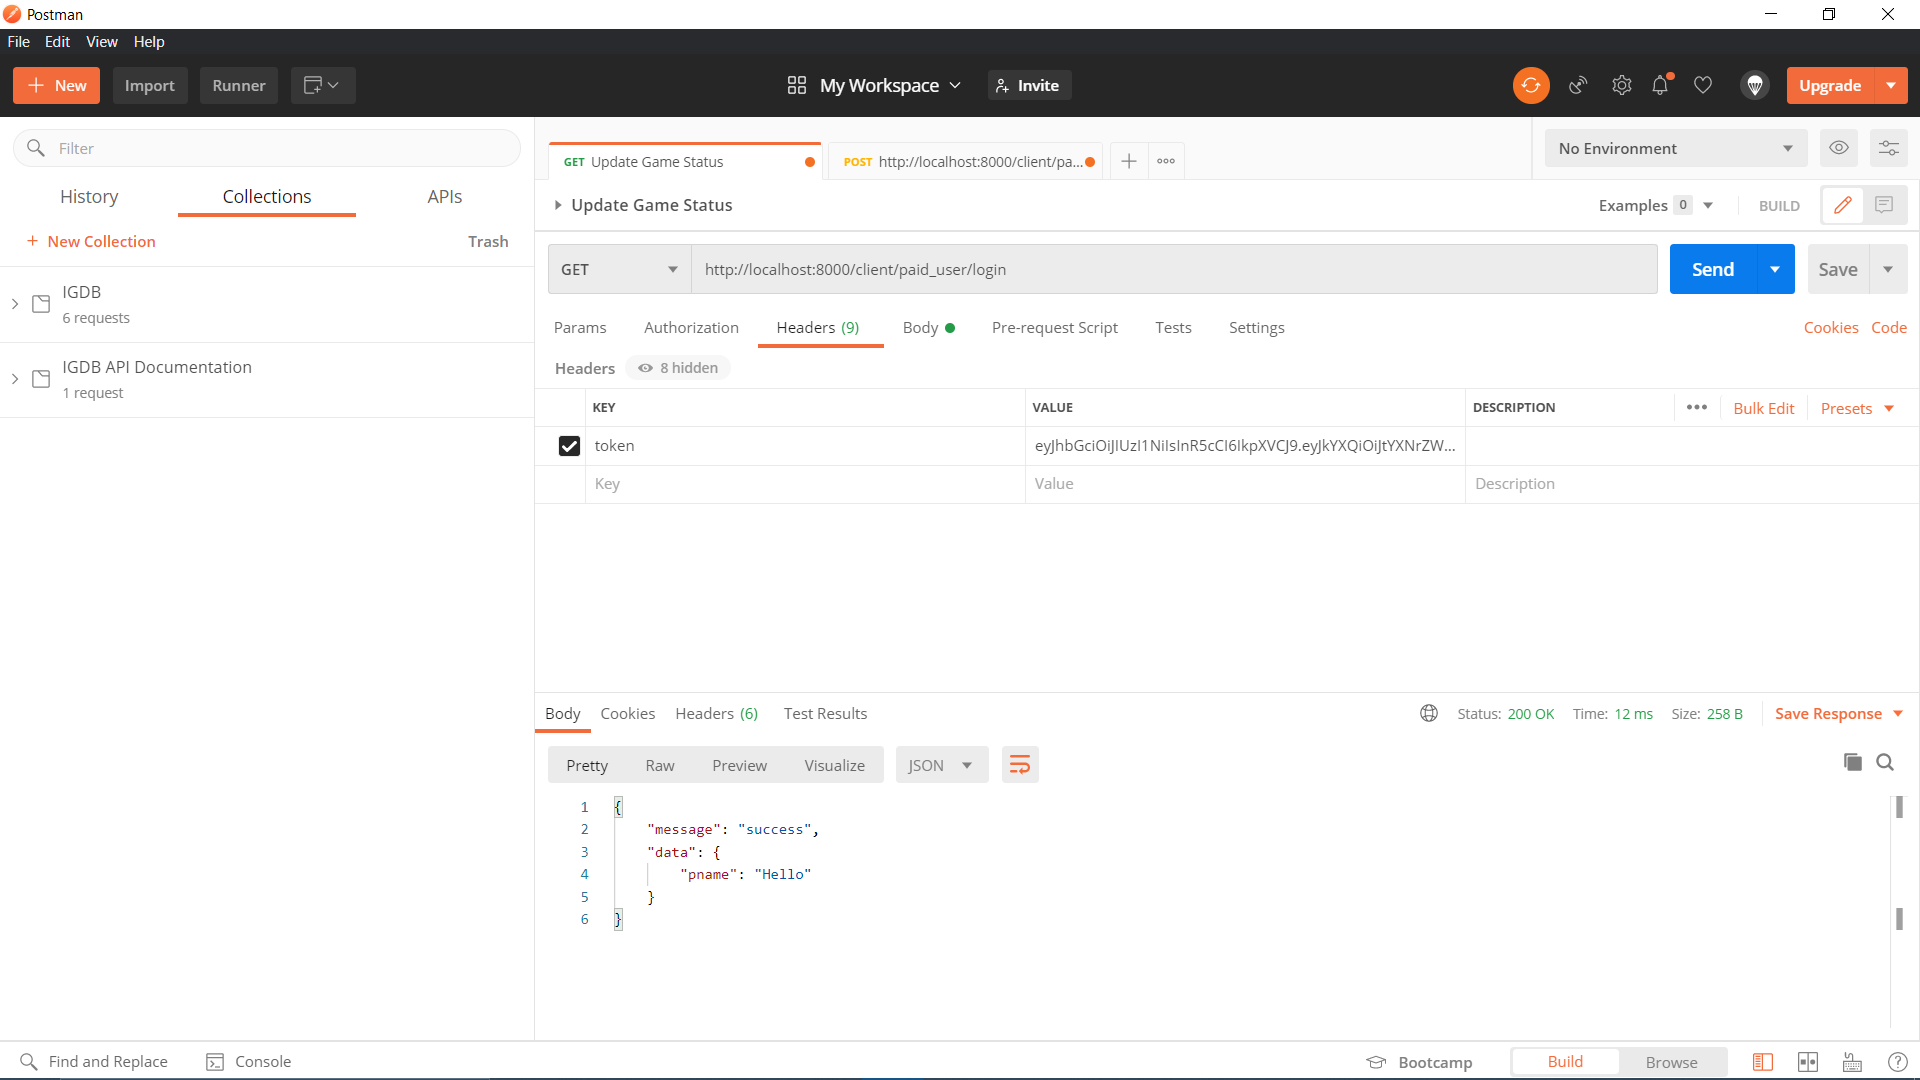Screen dimensions: 1920x1080
Task: Search the response with magnifier icon
Action: pos(1885,762)
